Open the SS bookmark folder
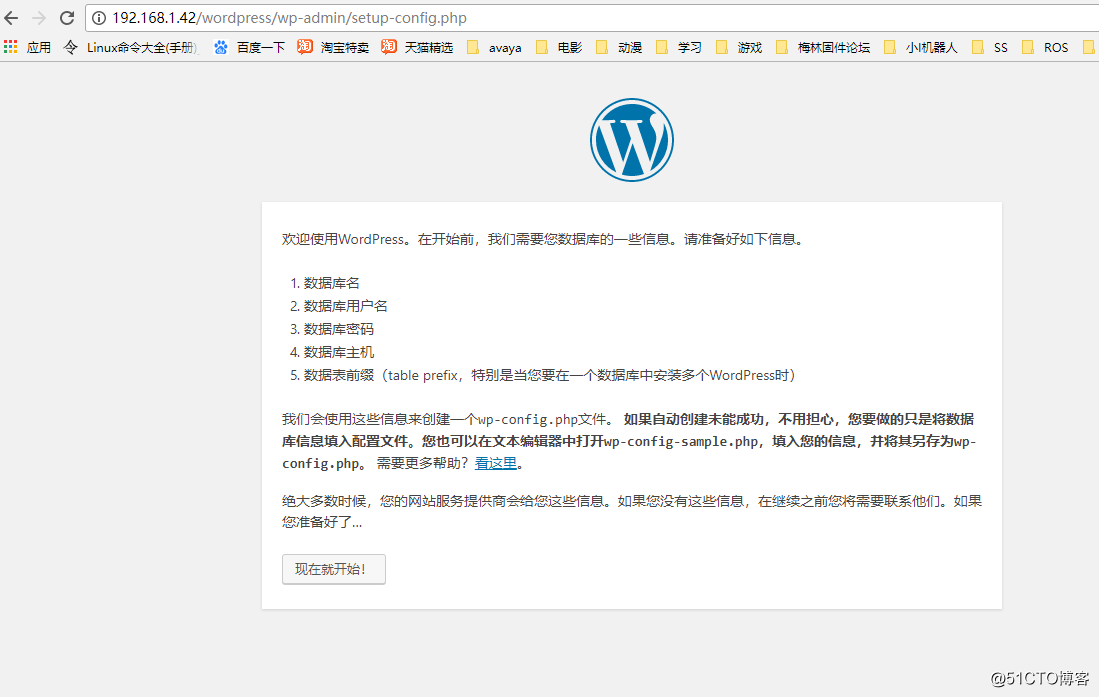The height and width of the screenshot is (697, 1099). (990, 48)
